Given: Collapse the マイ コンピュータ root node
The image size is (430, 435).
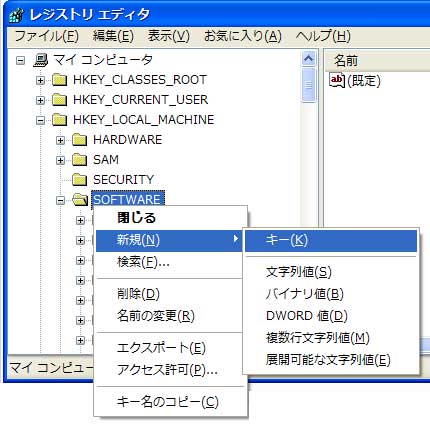Looking at the screenshot, I should click(21, 61).
